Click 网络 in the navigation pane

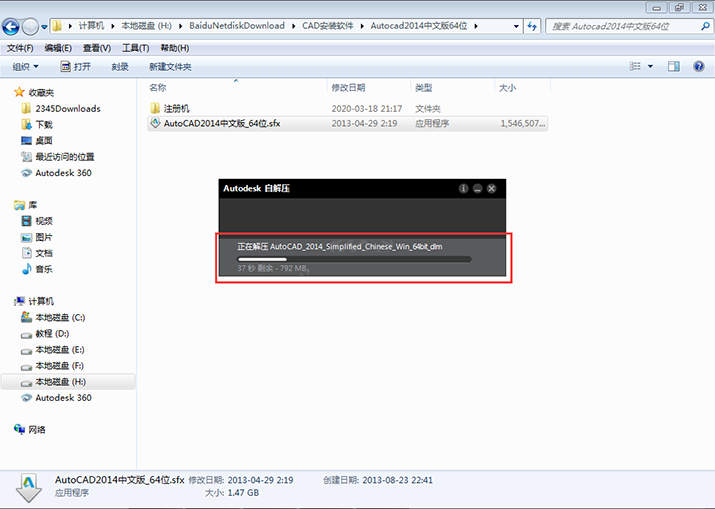pos(30,429)
